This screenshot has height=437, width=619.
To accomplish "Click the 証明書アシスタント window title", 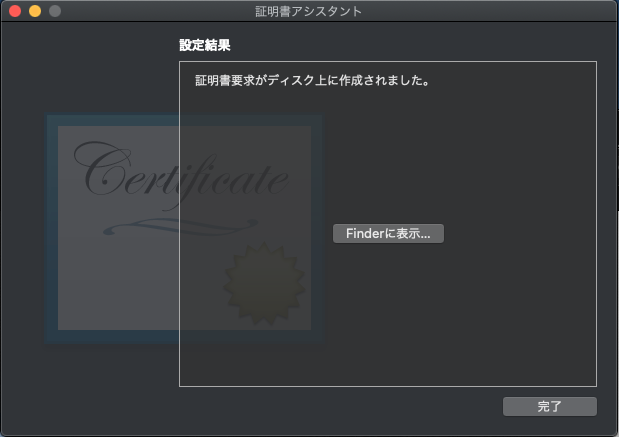I will (308, 11).
